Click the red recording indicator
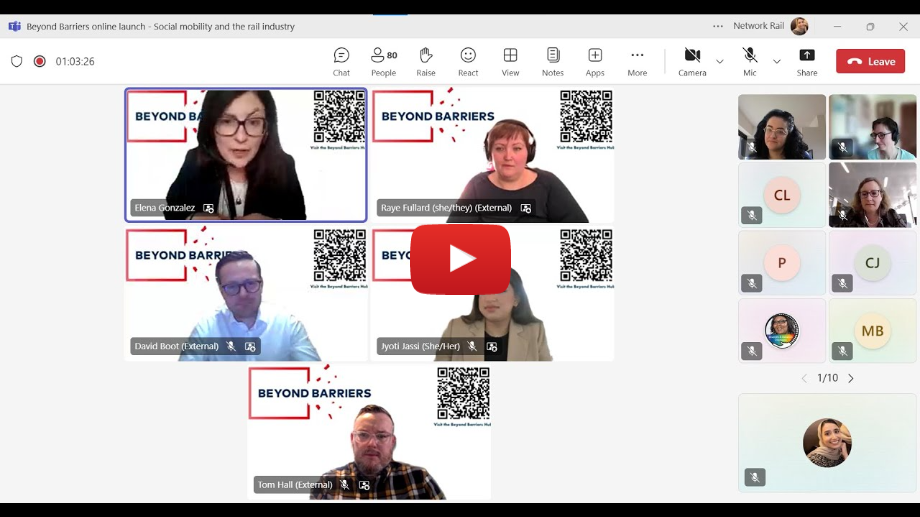Image resolution: width=920 pixels, height=517 pixels. (40, 61)
